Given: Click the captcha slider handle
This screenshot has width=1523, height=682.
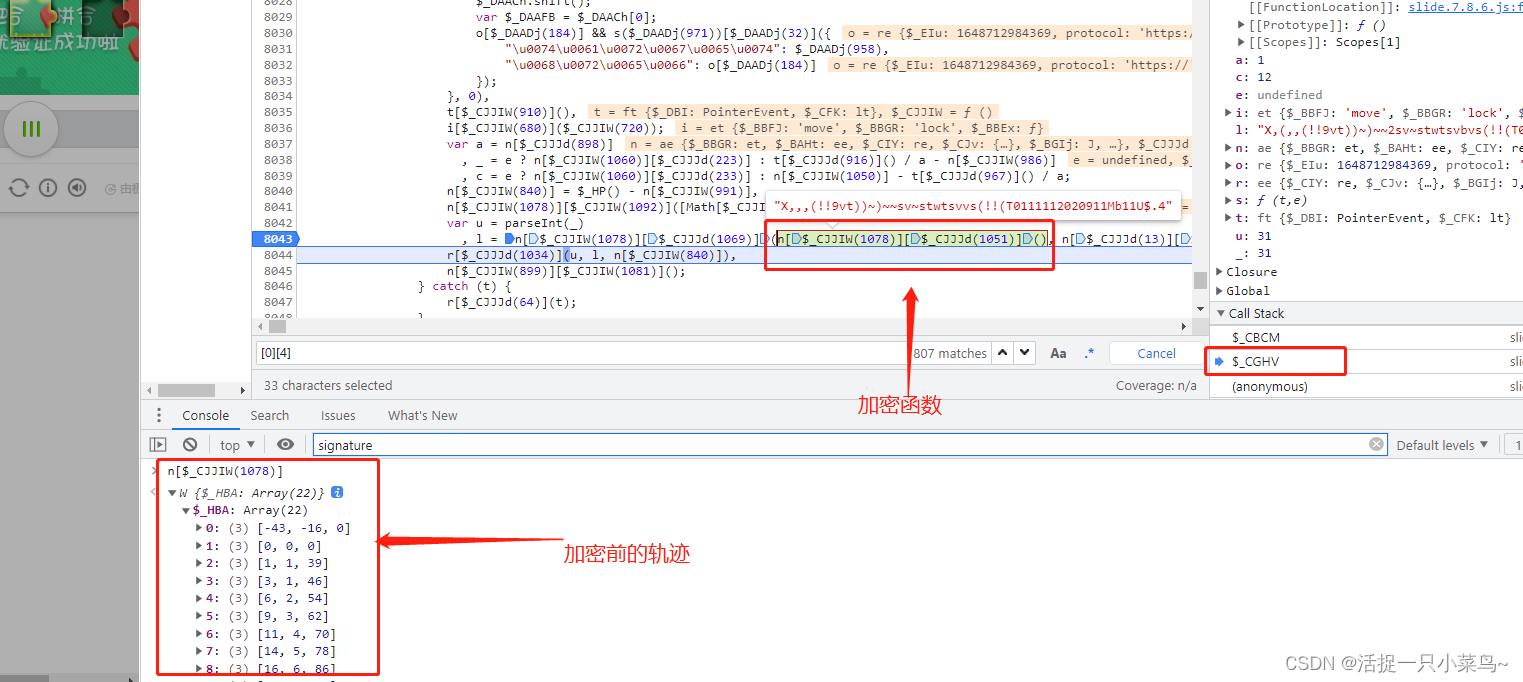Looking at the screenshot, I should pos(31,129).
